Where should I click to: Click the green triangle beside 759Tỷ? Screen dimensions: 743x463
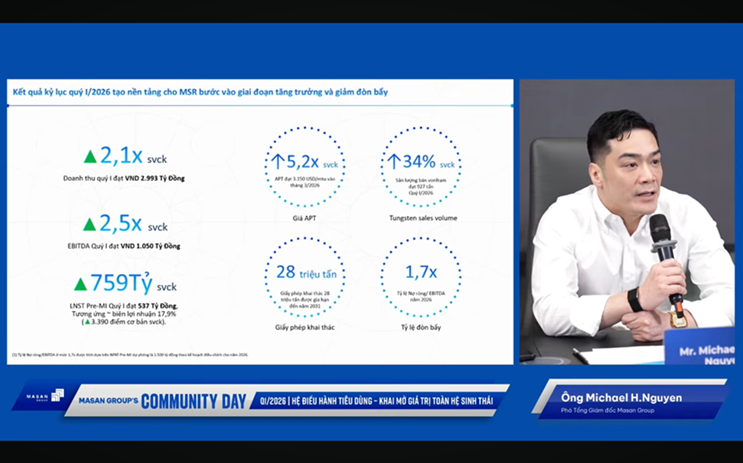pyautogui.click(x=81, y=284)
